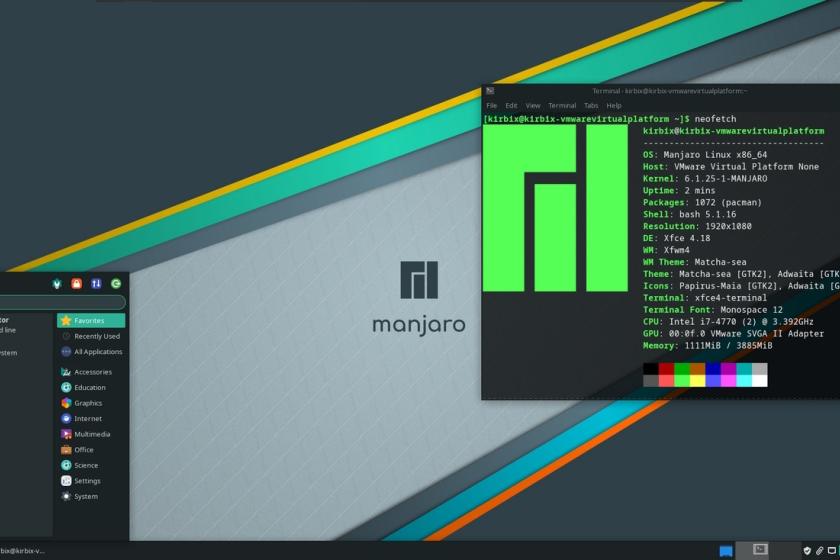Click the 'Kernel: 6.1.25-1-MANJARO' line
The height and width of the screenshot is (560, 840).
pos(705,178)
